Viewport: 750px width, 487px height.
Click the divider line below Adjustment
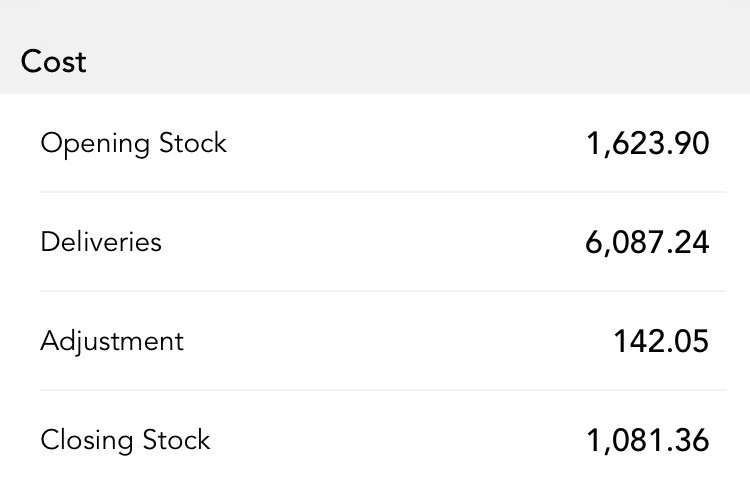coord(382,390)
